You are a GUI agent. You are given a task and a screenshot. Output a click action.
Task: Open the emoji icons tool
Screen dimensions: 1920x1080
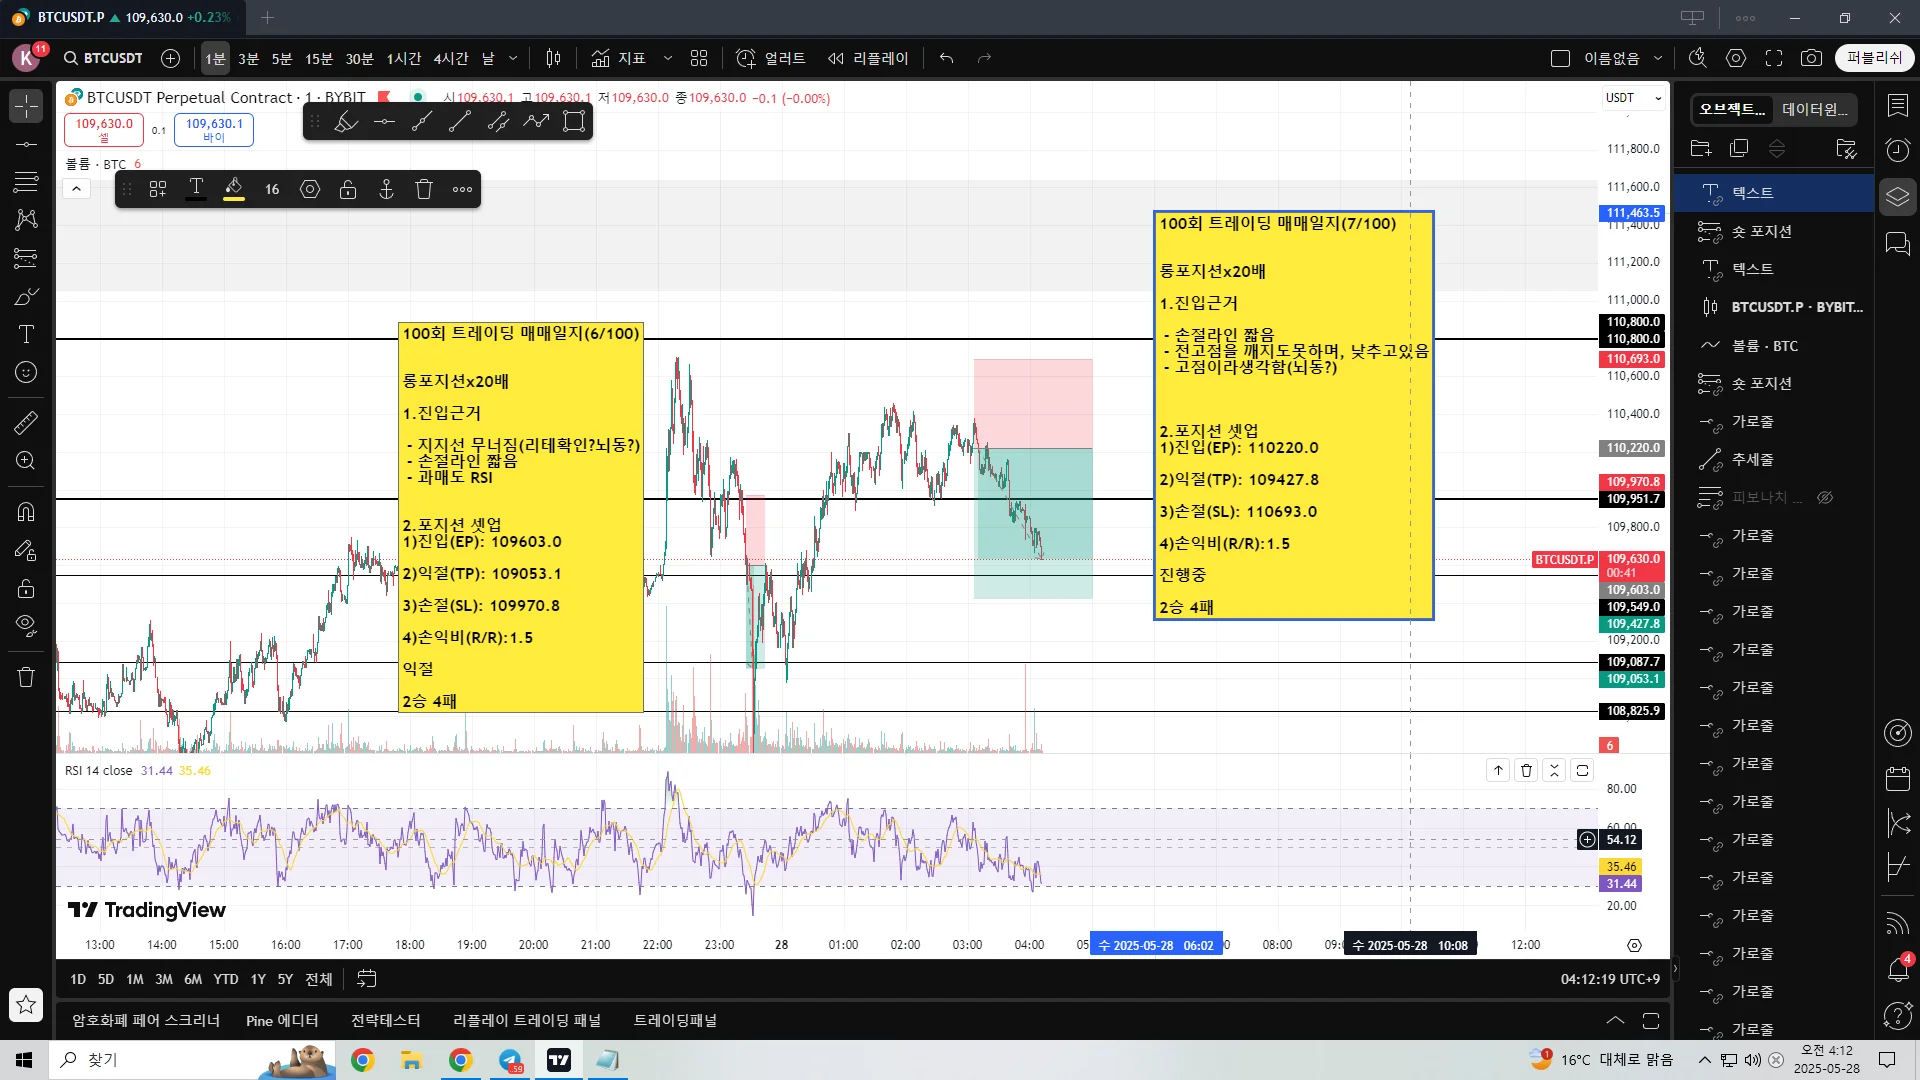point(26,372)
